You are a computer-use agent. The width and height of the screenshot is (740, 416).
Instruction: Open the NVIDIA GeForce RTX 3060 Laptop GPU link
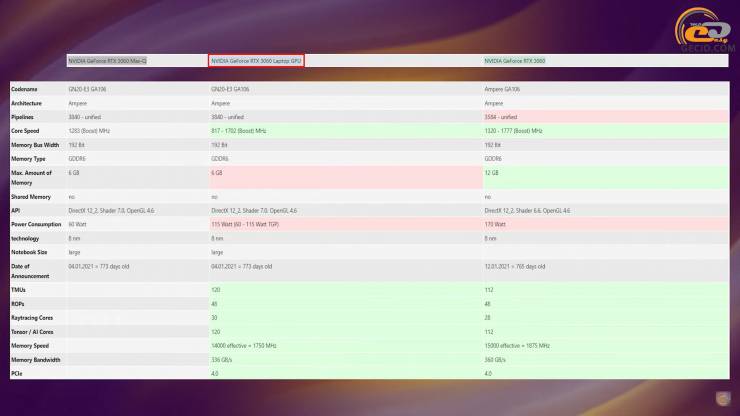(x=256, y=61)
